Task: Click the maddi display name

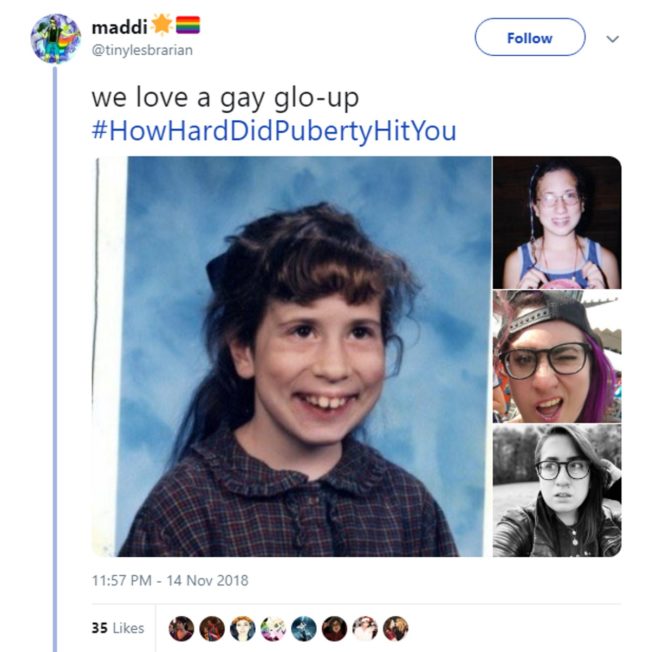Action: tap(119, 27)
